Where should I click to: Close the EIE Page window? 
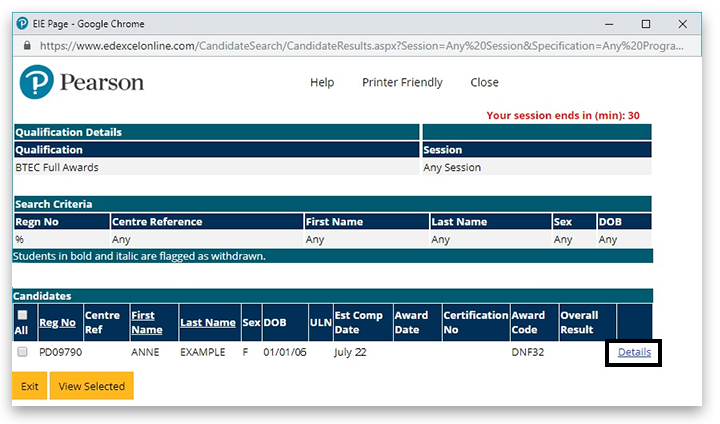[682, 23]
